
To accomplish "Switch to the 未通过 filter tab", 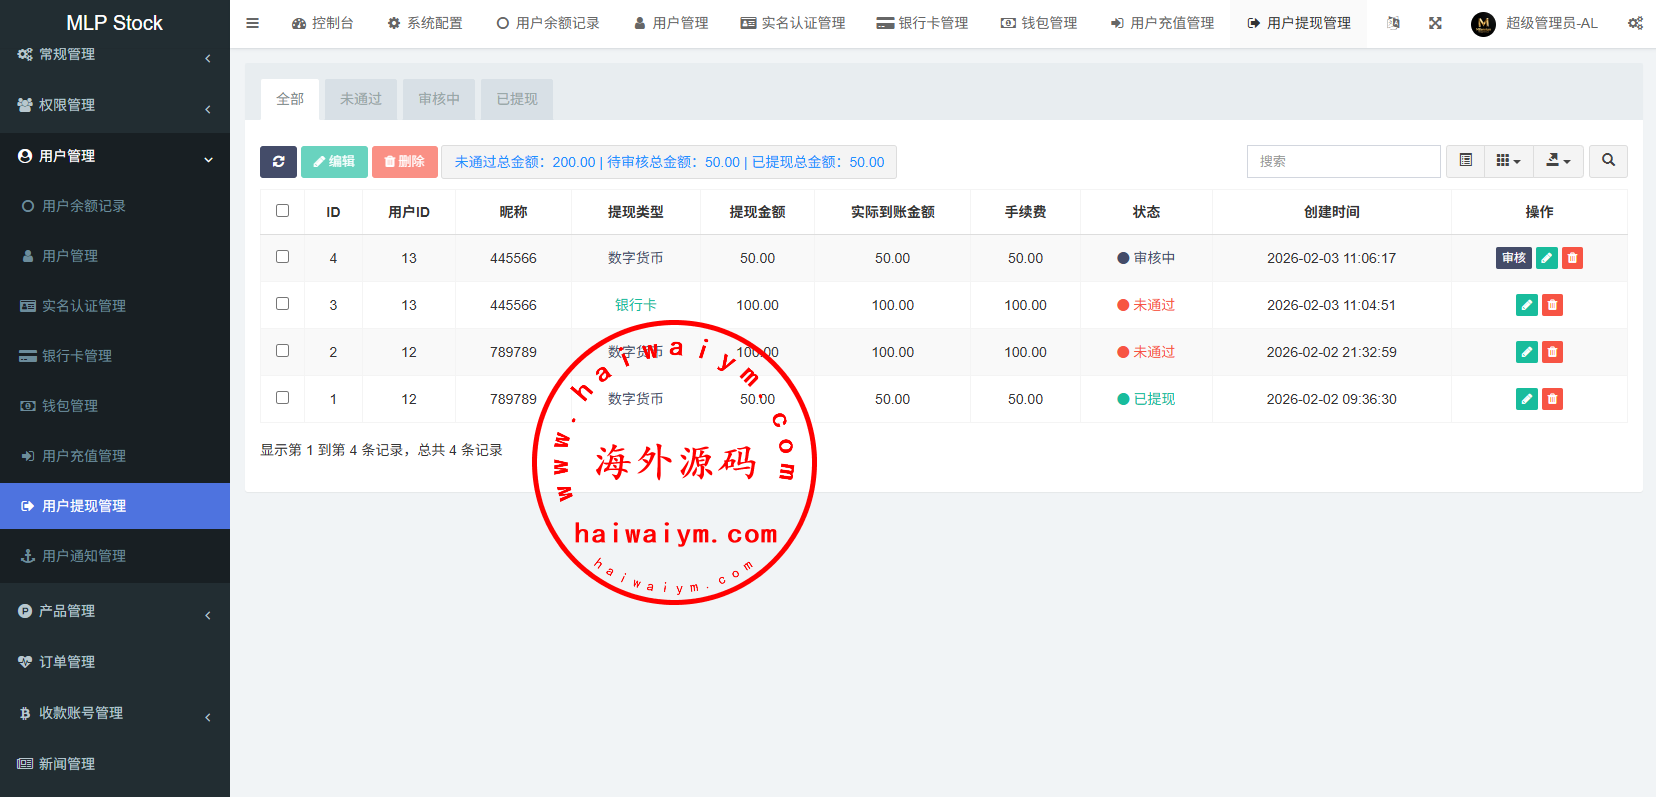I will pyautogui.click(x=361, y=99).
